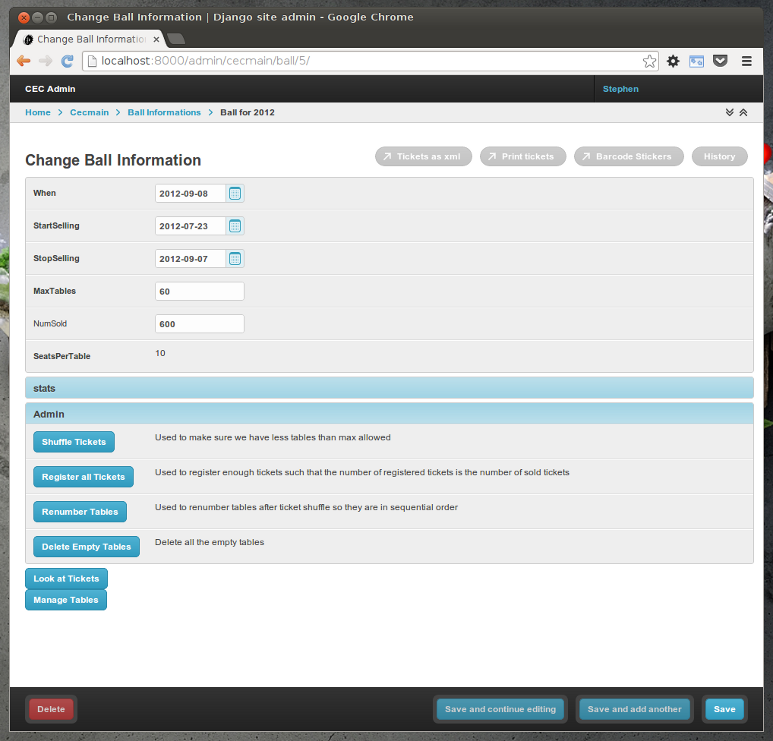Viewport: 773px width, 741px height.
Task: Click the browser back arrow
Action: pos(24,61)
